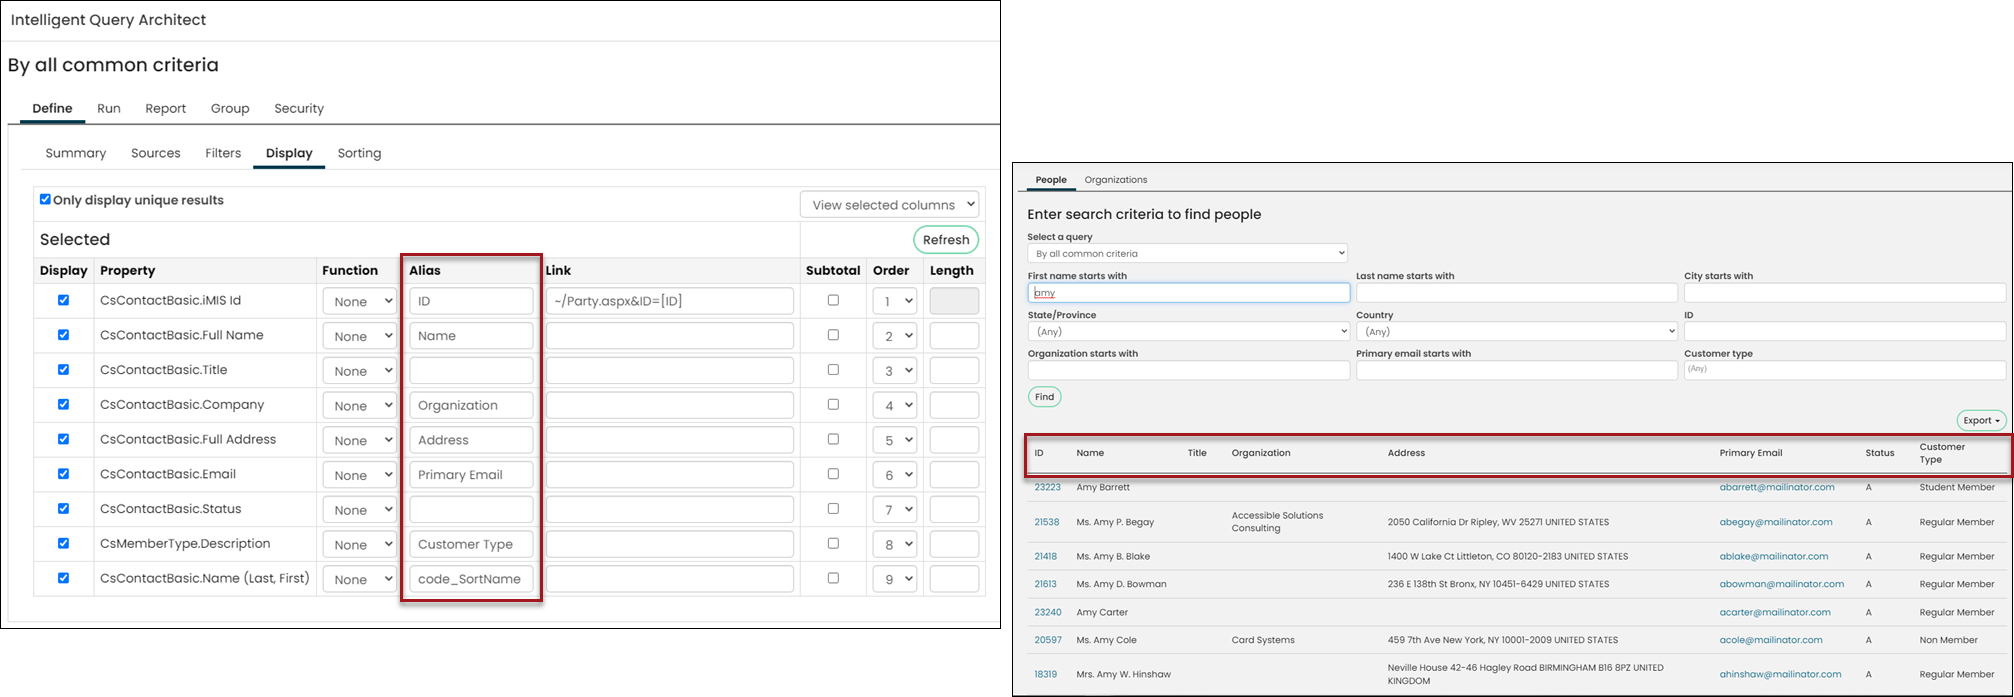
Task: Open contact ID 21538 link
Action: click(1047, 522)
